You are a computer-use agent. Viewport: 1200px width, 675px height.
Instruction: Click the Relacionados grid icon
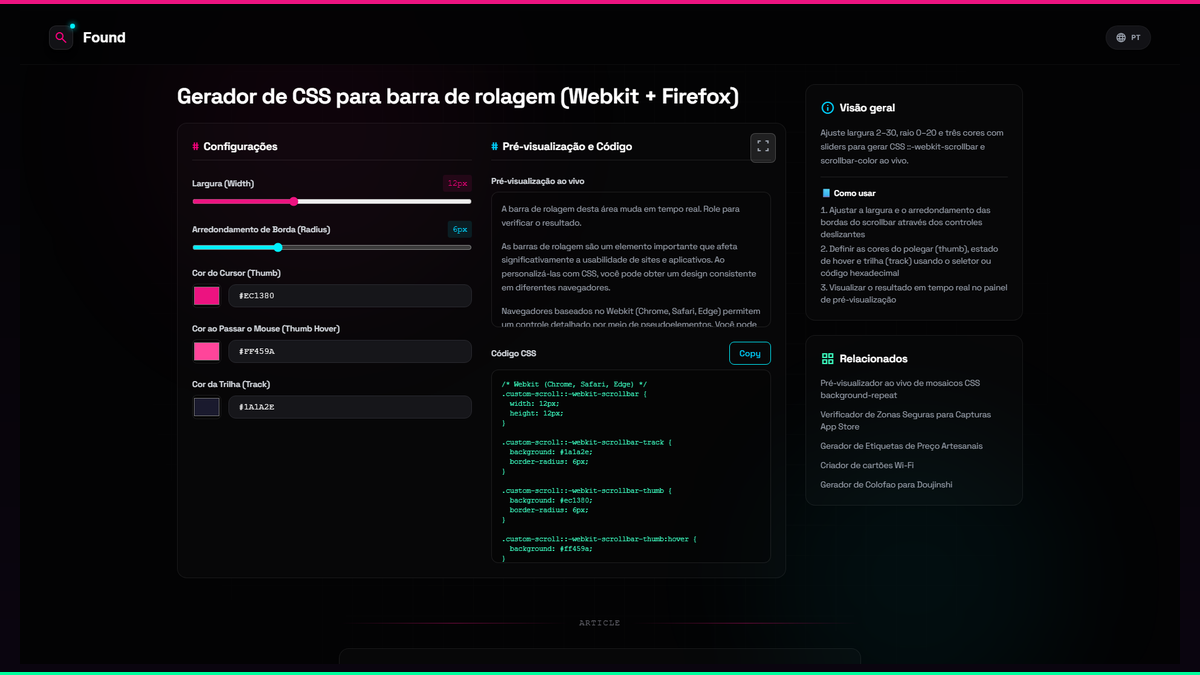827,358
